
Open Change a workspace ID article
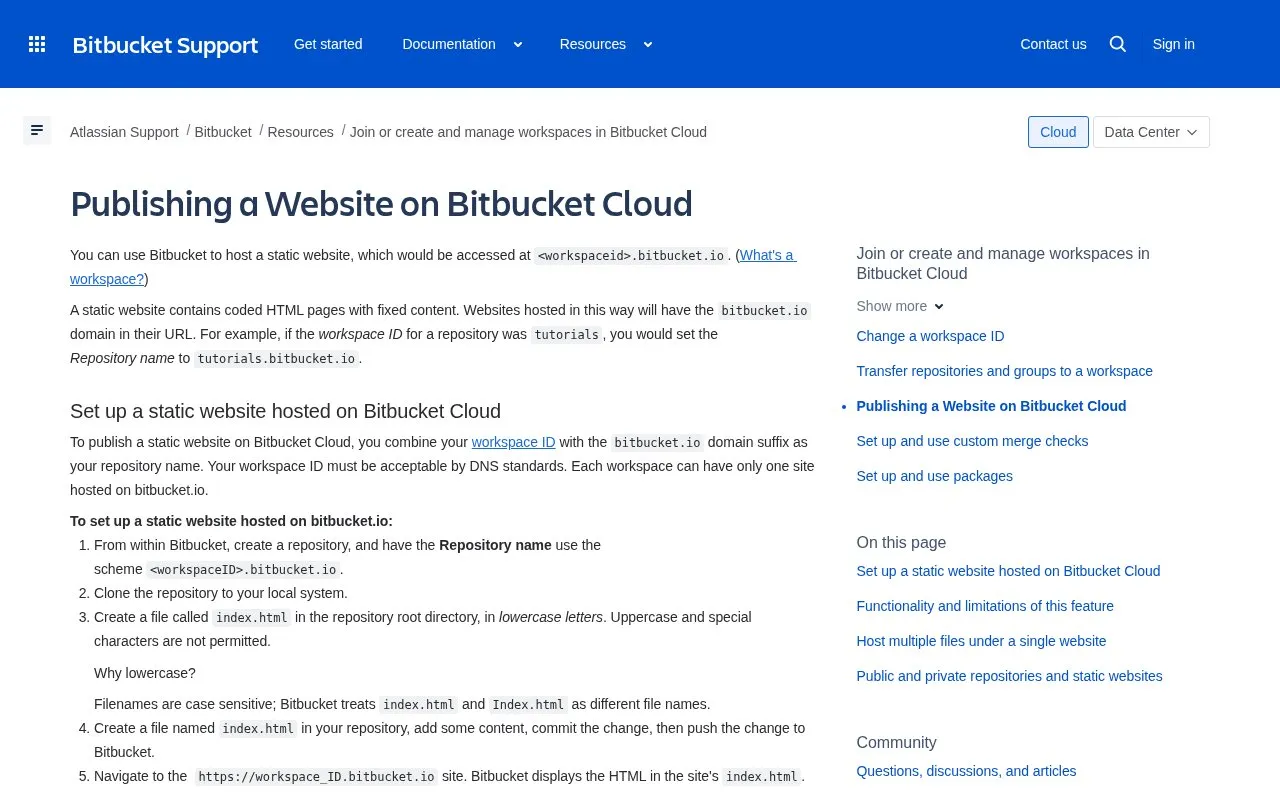pyautogui.click(x=930, y=336)
